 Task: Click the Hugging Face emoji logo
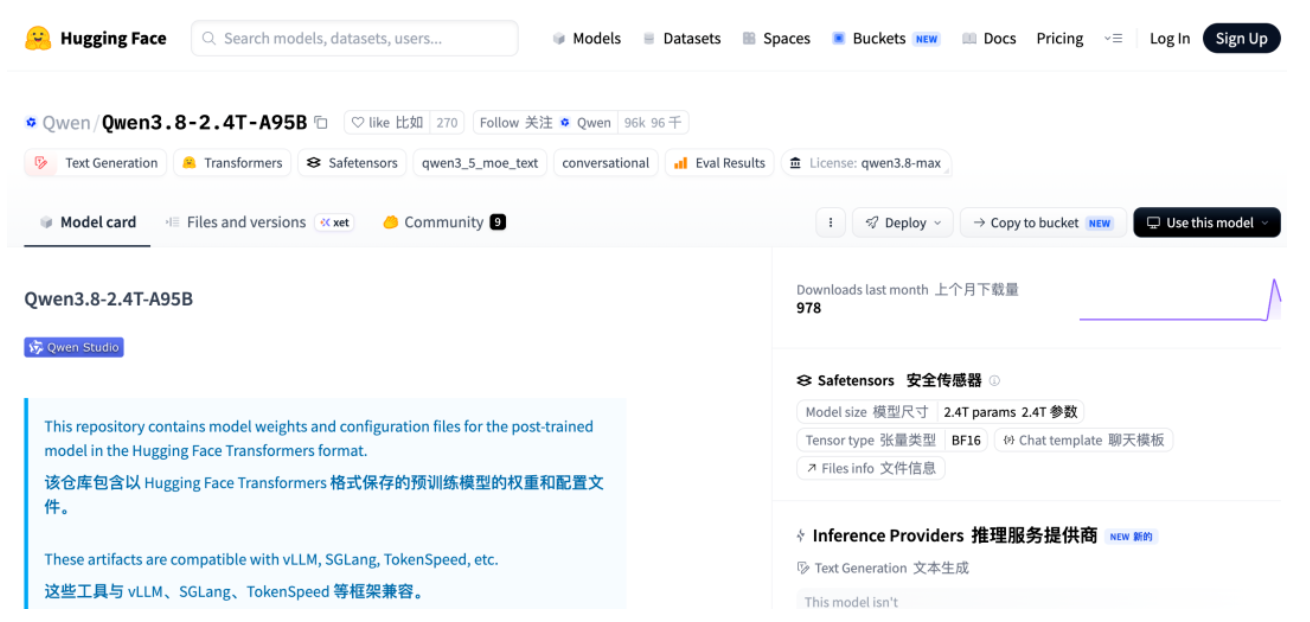pos(38,38)
